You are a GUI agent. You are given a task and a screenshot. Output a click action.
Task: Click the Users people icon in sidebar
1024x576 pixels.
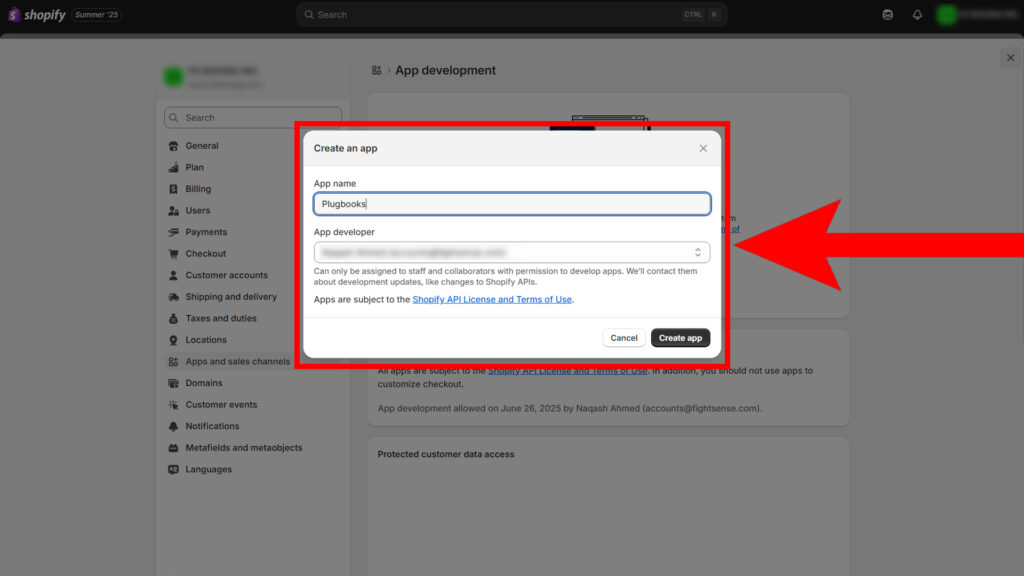point(173,210)
